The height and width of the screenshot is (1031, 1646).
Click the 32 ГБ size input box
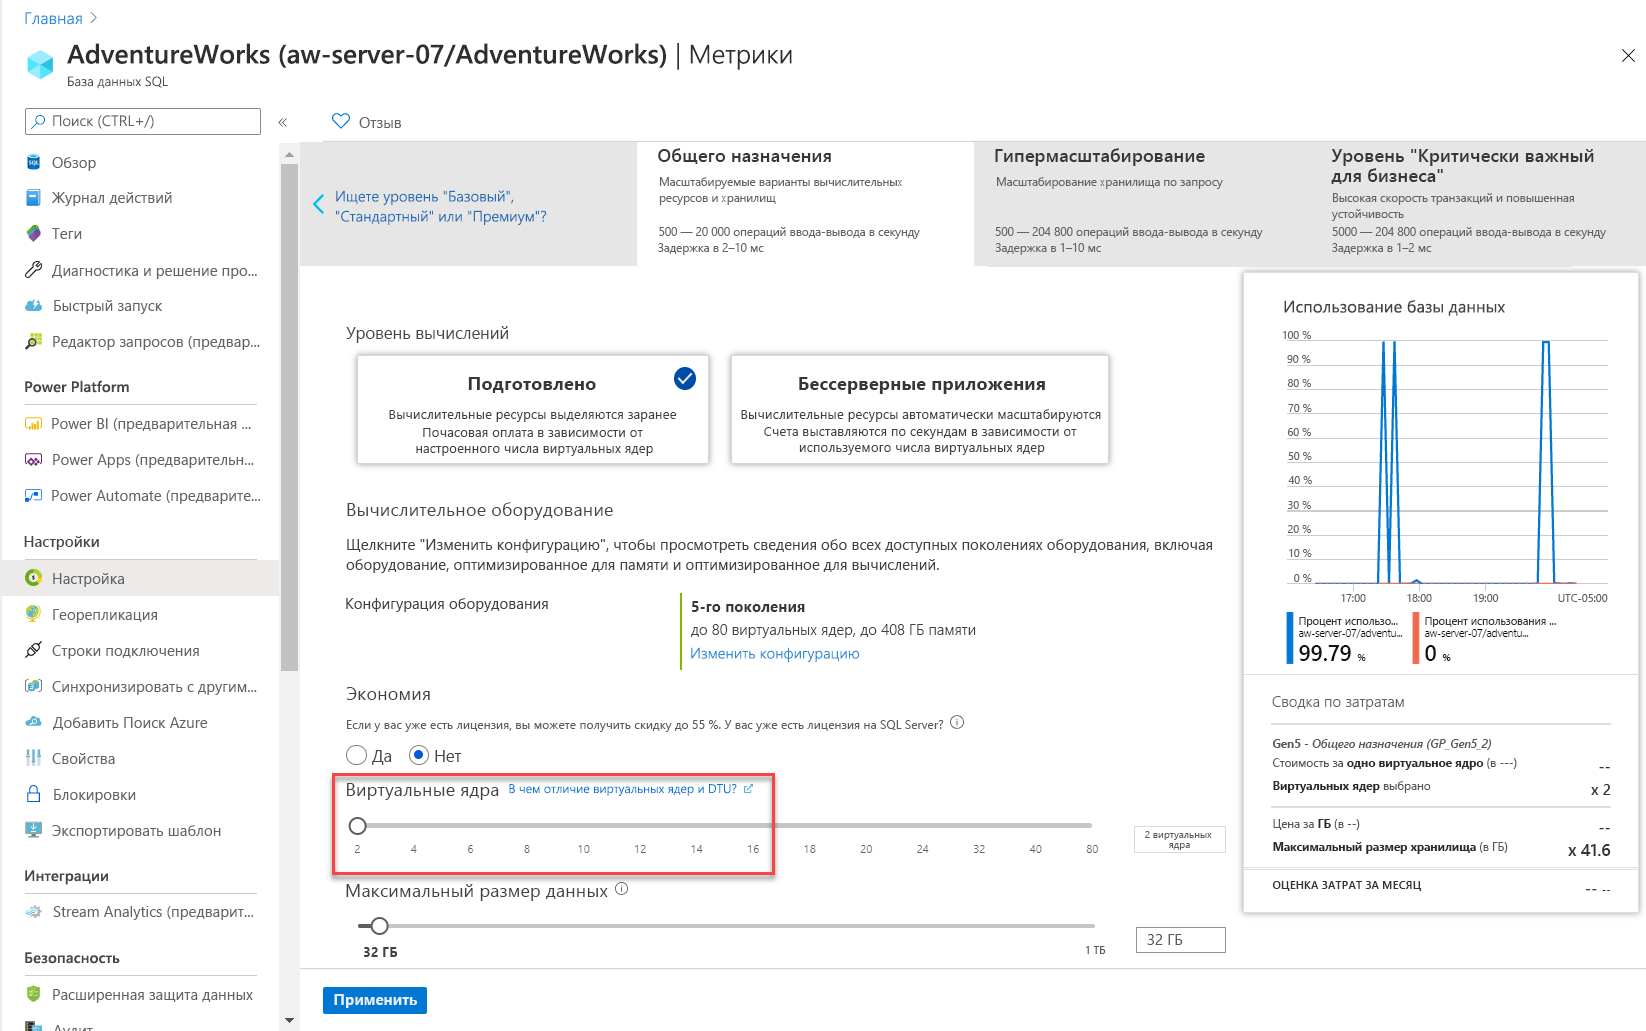click(x=1180, y=940)
